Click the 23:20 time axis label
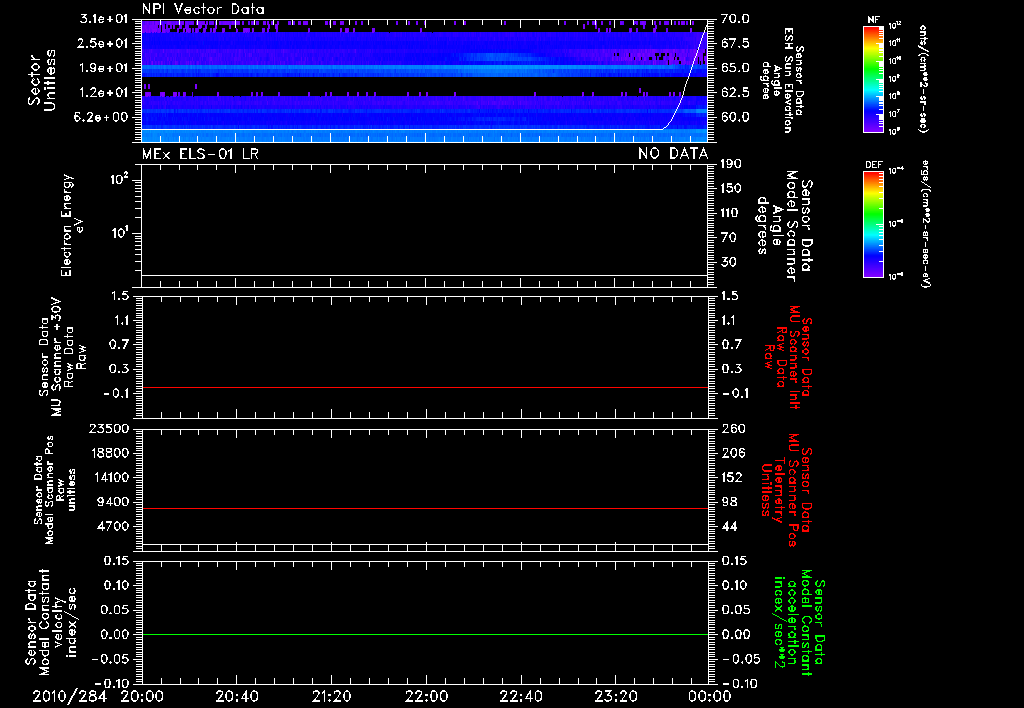 [615, 696]
